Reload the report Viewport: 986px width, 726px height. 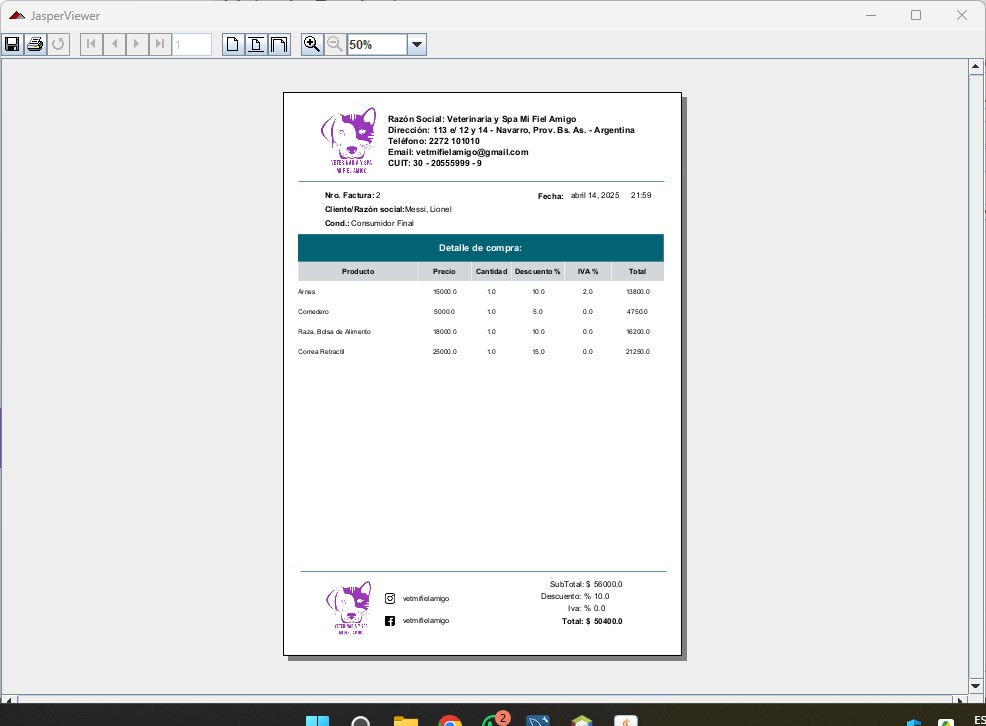[x=58, y=45]
